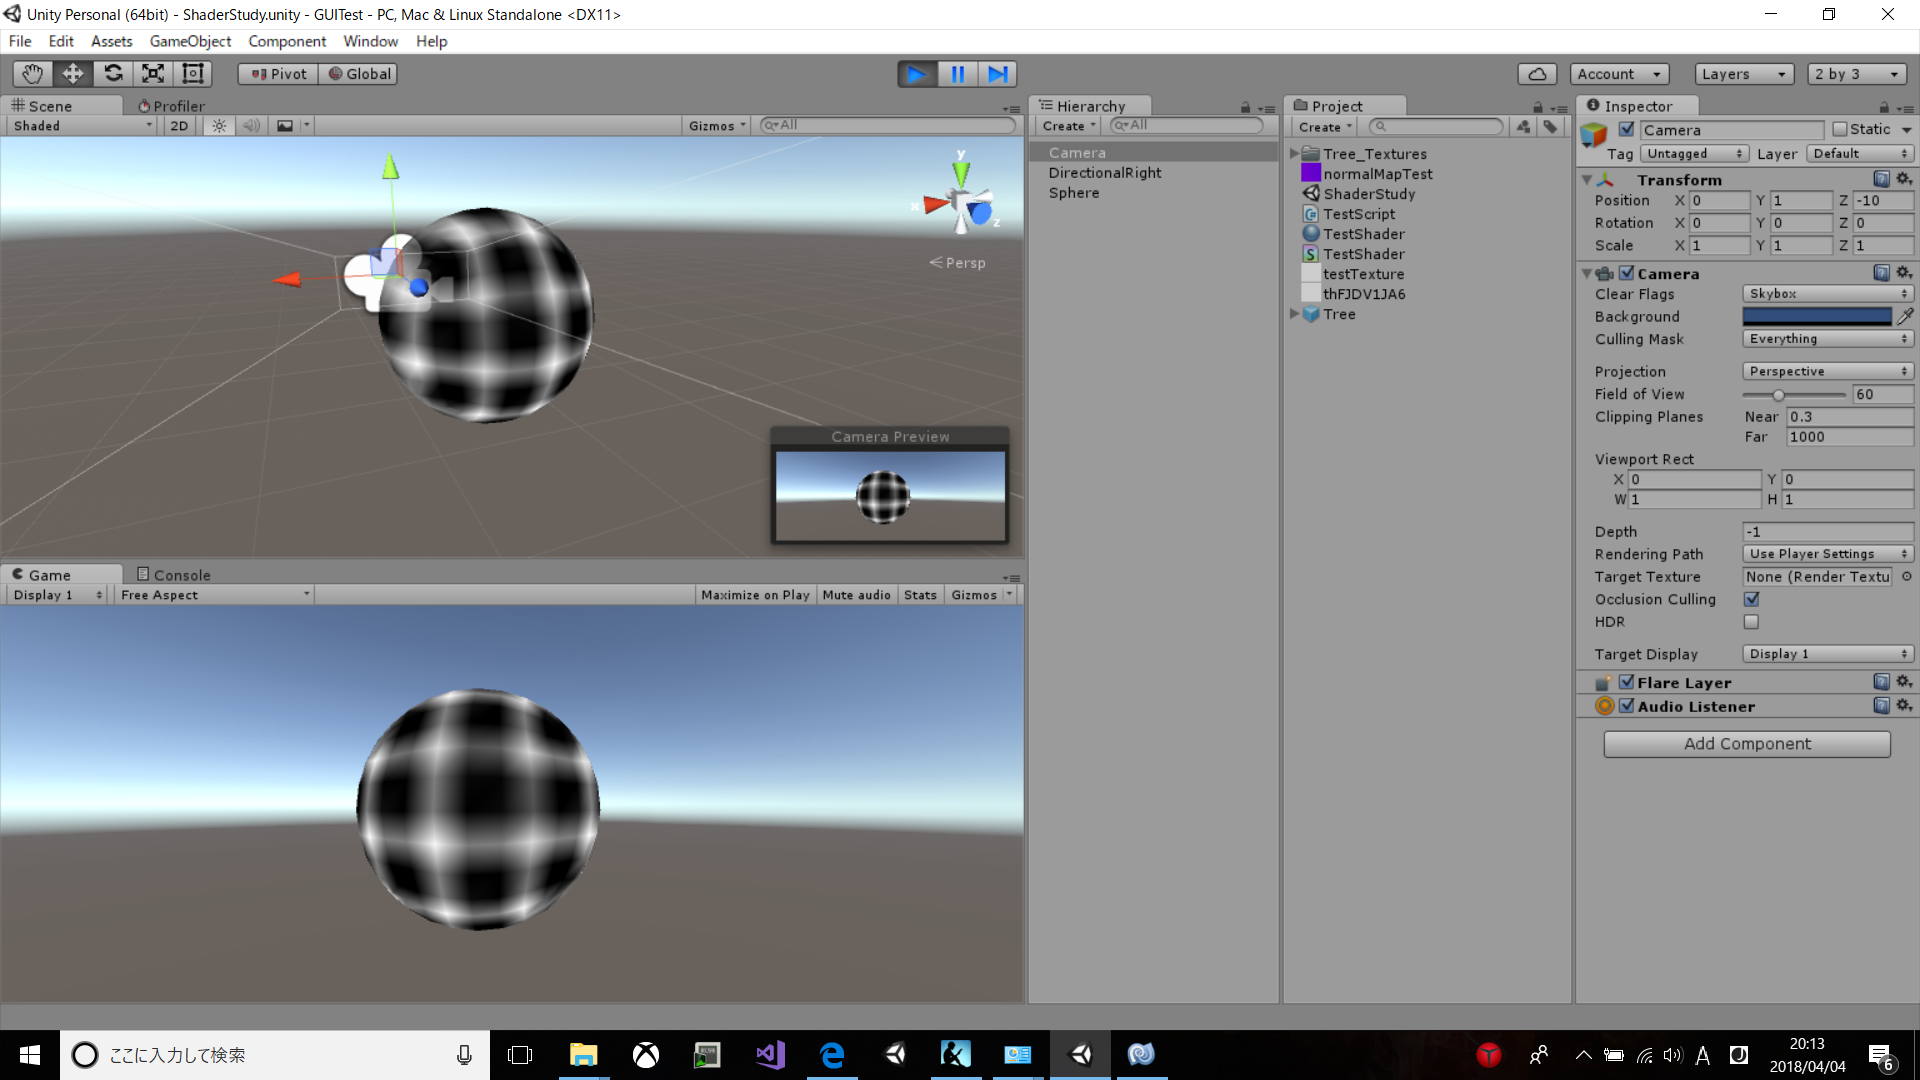
Task: Open the Component menu
Action: point(287,41)
